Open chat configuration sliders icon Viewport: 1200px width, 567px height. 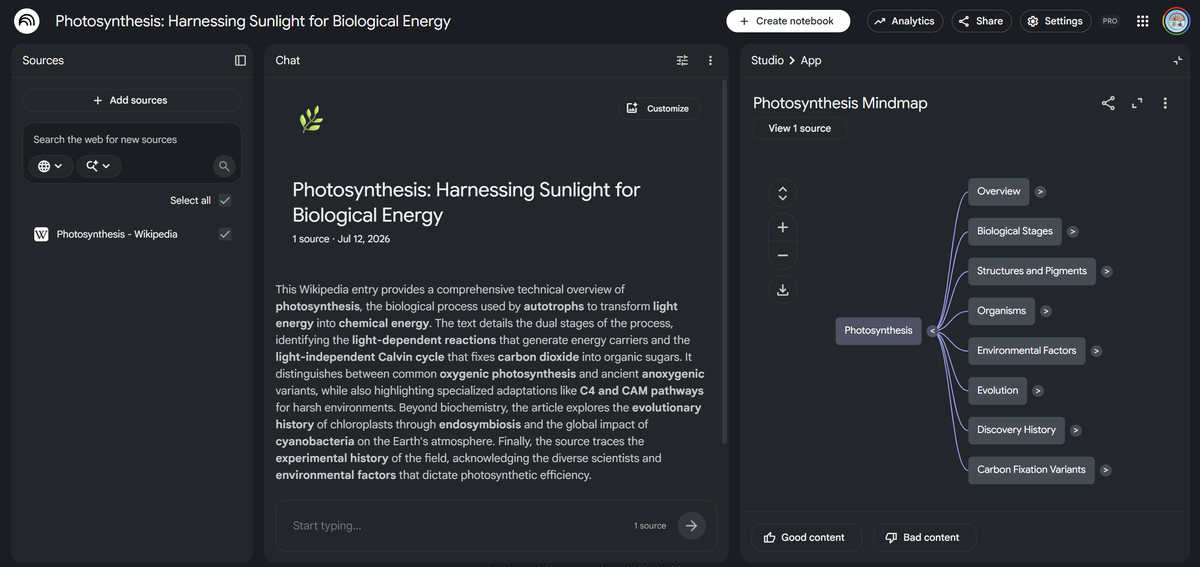tap(682, 60)
